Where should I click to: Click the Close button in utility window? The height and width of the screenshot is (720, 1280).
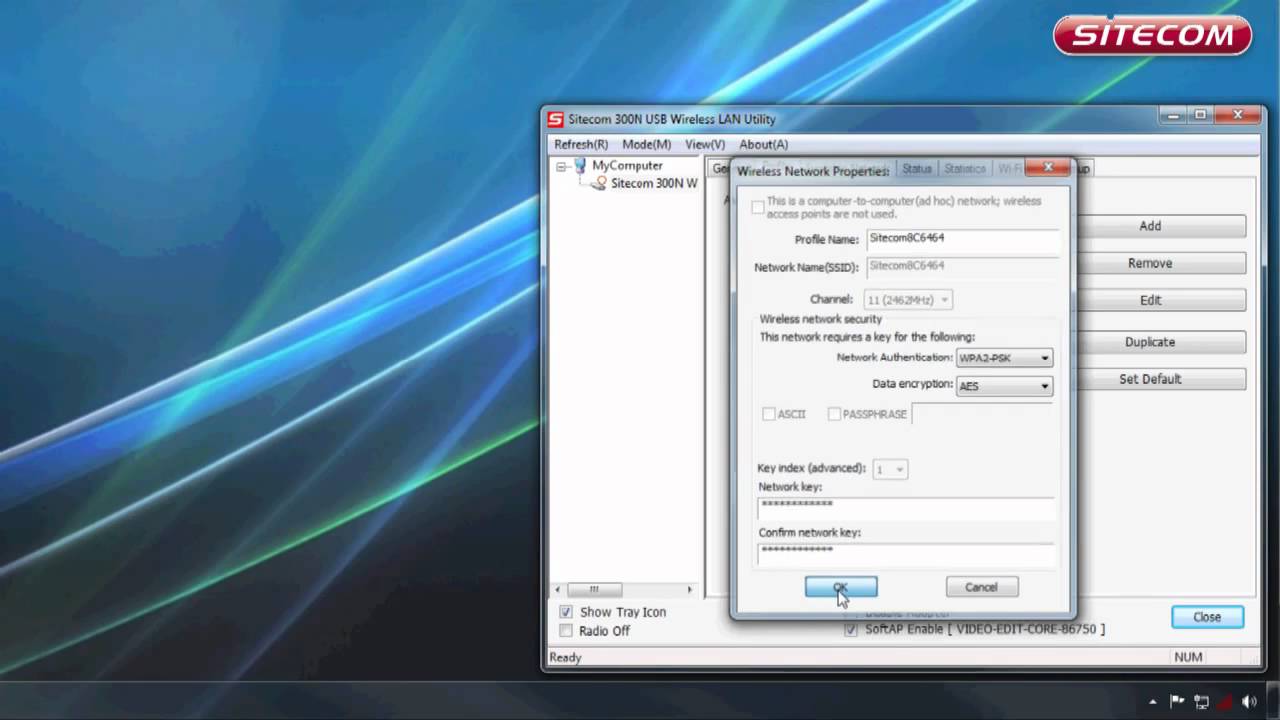click(1207, 617)
